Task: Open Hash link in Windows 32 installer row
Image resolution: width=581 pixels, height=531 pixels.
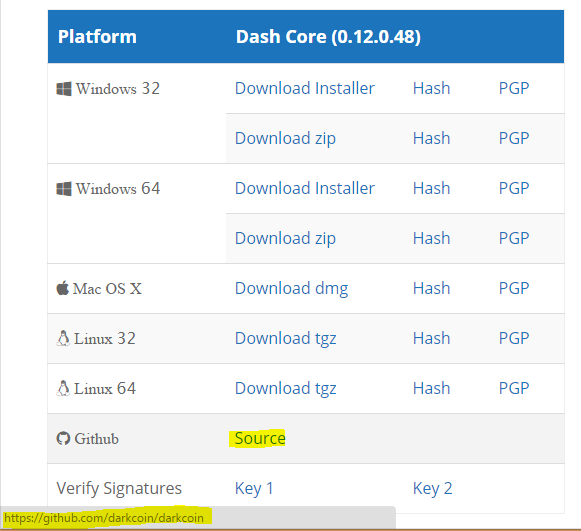Action: point(431,89)
